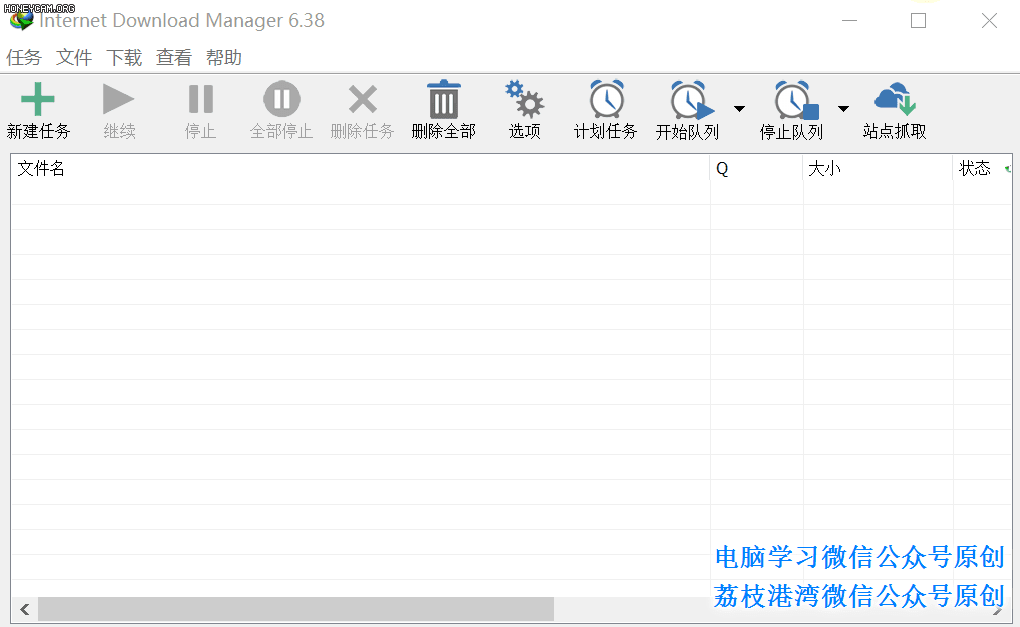Sort by the 状态 column header
The height and width of the screenshot is (627, 1020).
point(983,168)
